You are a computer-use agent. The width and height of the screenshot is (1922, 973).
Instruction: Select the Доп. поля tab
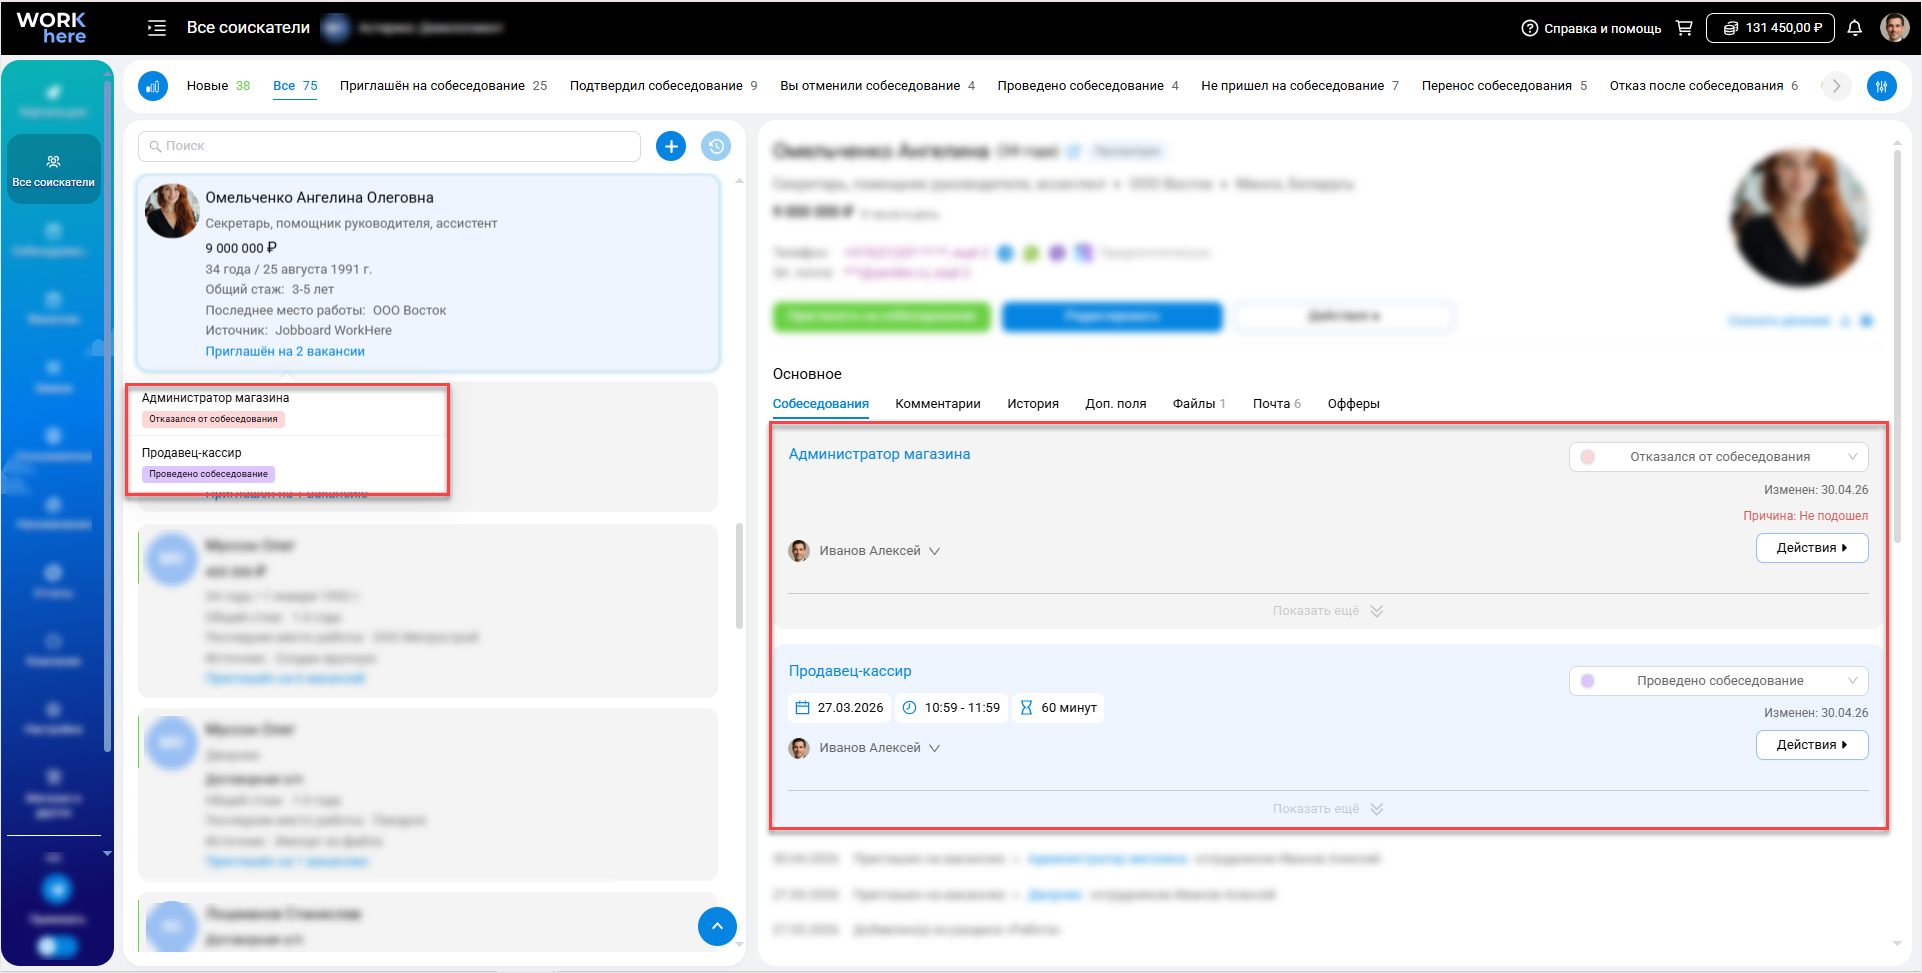[1116, 404]
